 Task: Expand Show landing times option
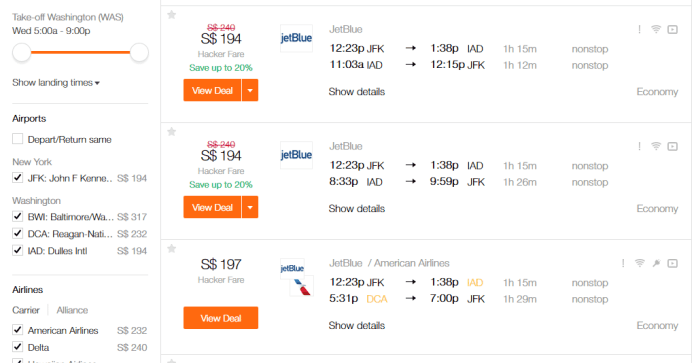click(x=56, y=83)
